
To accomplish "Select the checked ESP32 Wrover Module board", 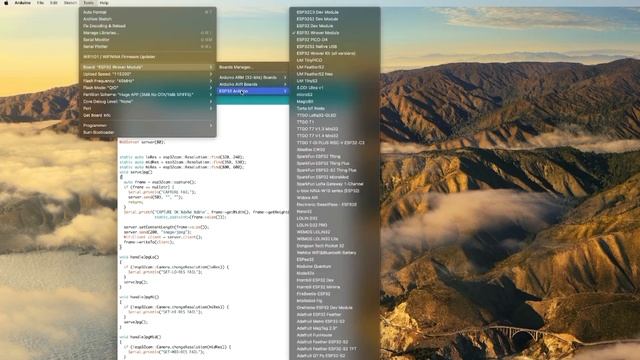I will tap(335, 33).
